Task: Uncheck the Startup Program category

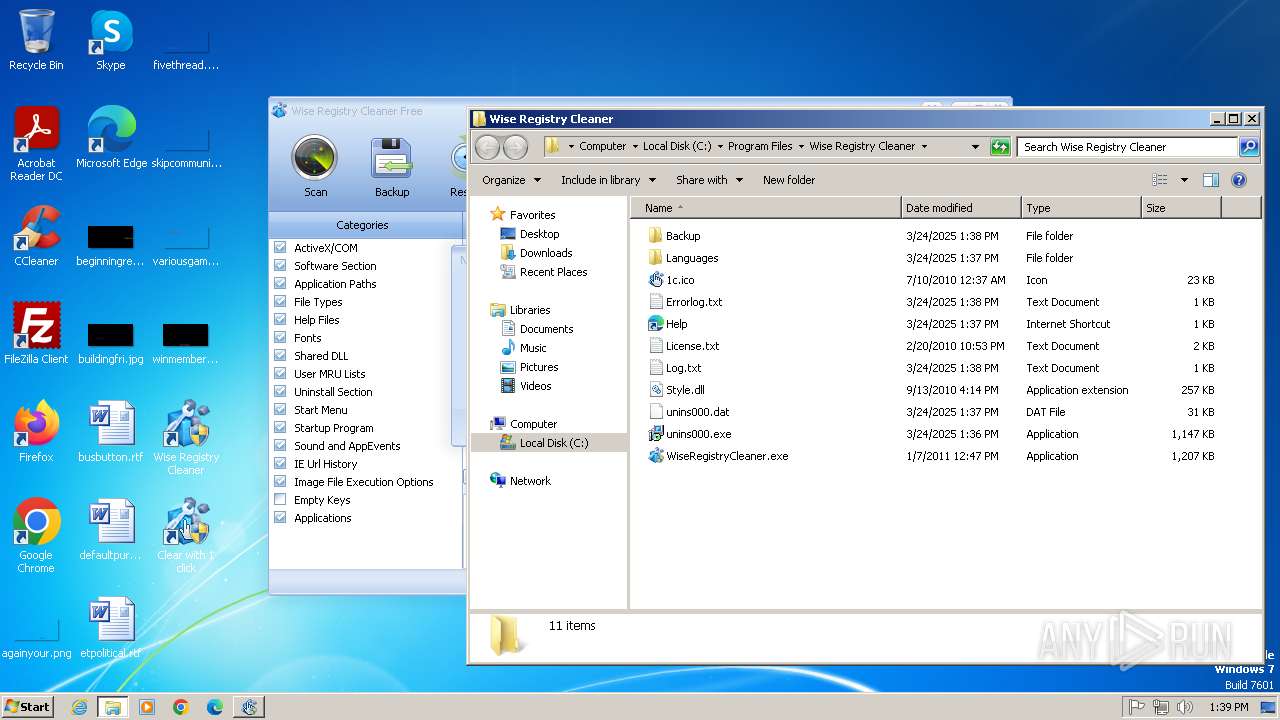Action: click(280, 428)
